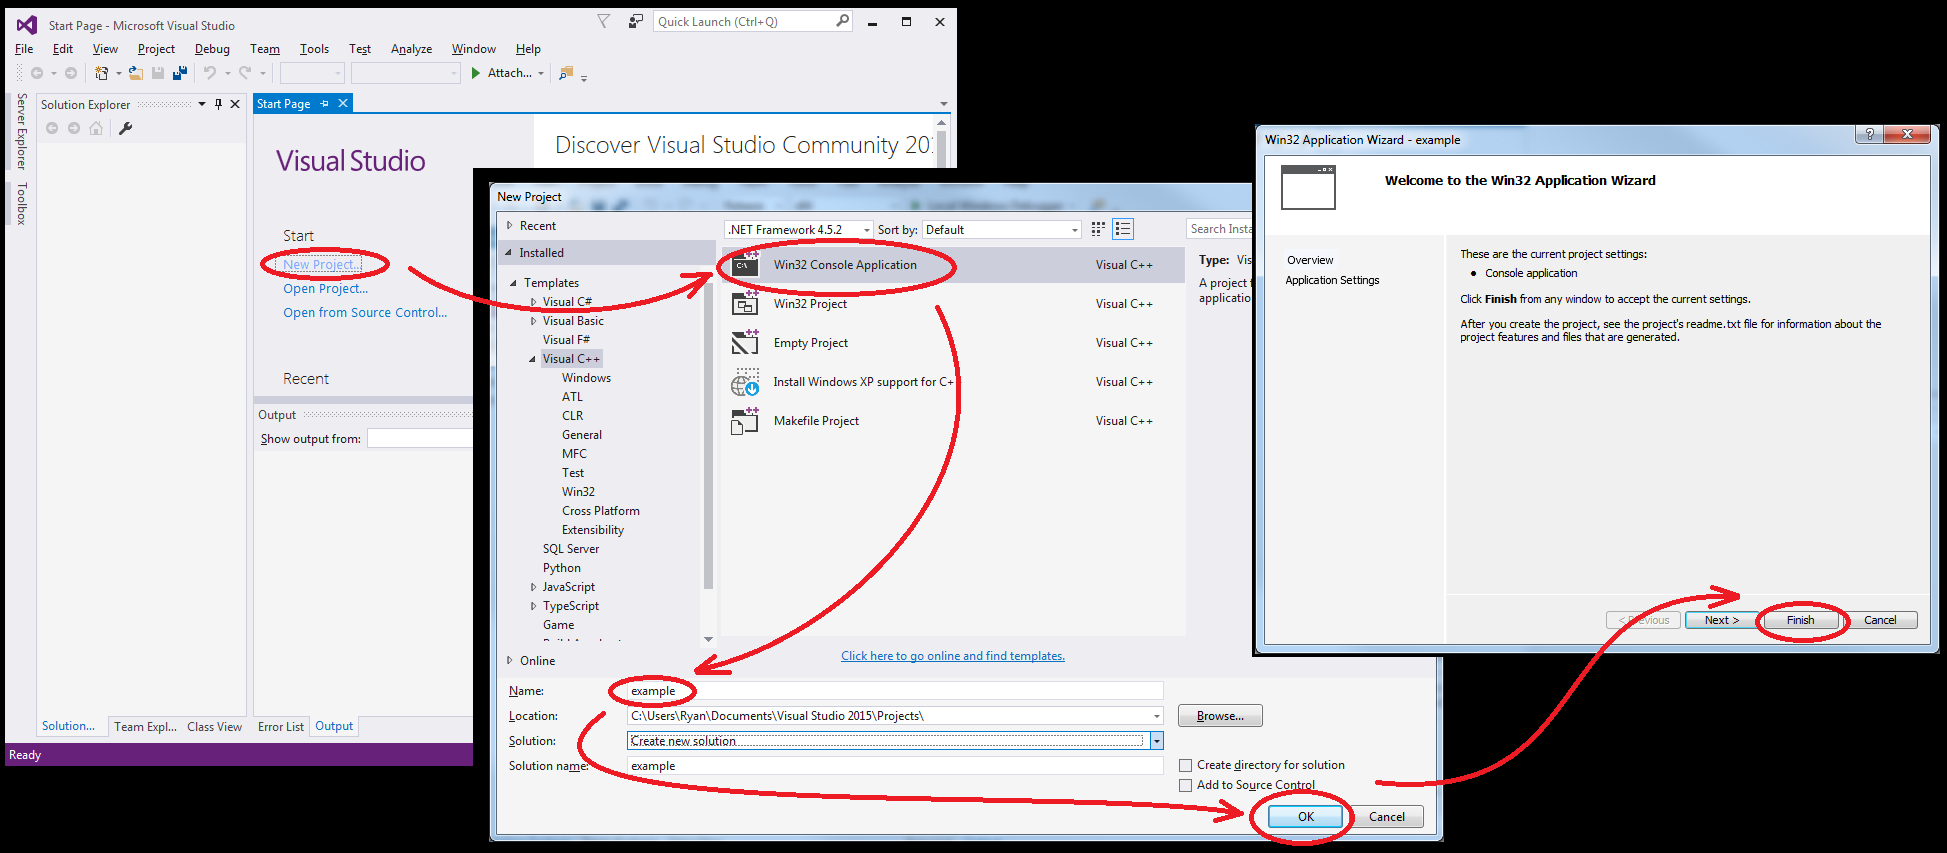Click the Solution Explorer Home icon
Image resolution: width=1947 pixels, height=853 pixels.
coord(96,128)
